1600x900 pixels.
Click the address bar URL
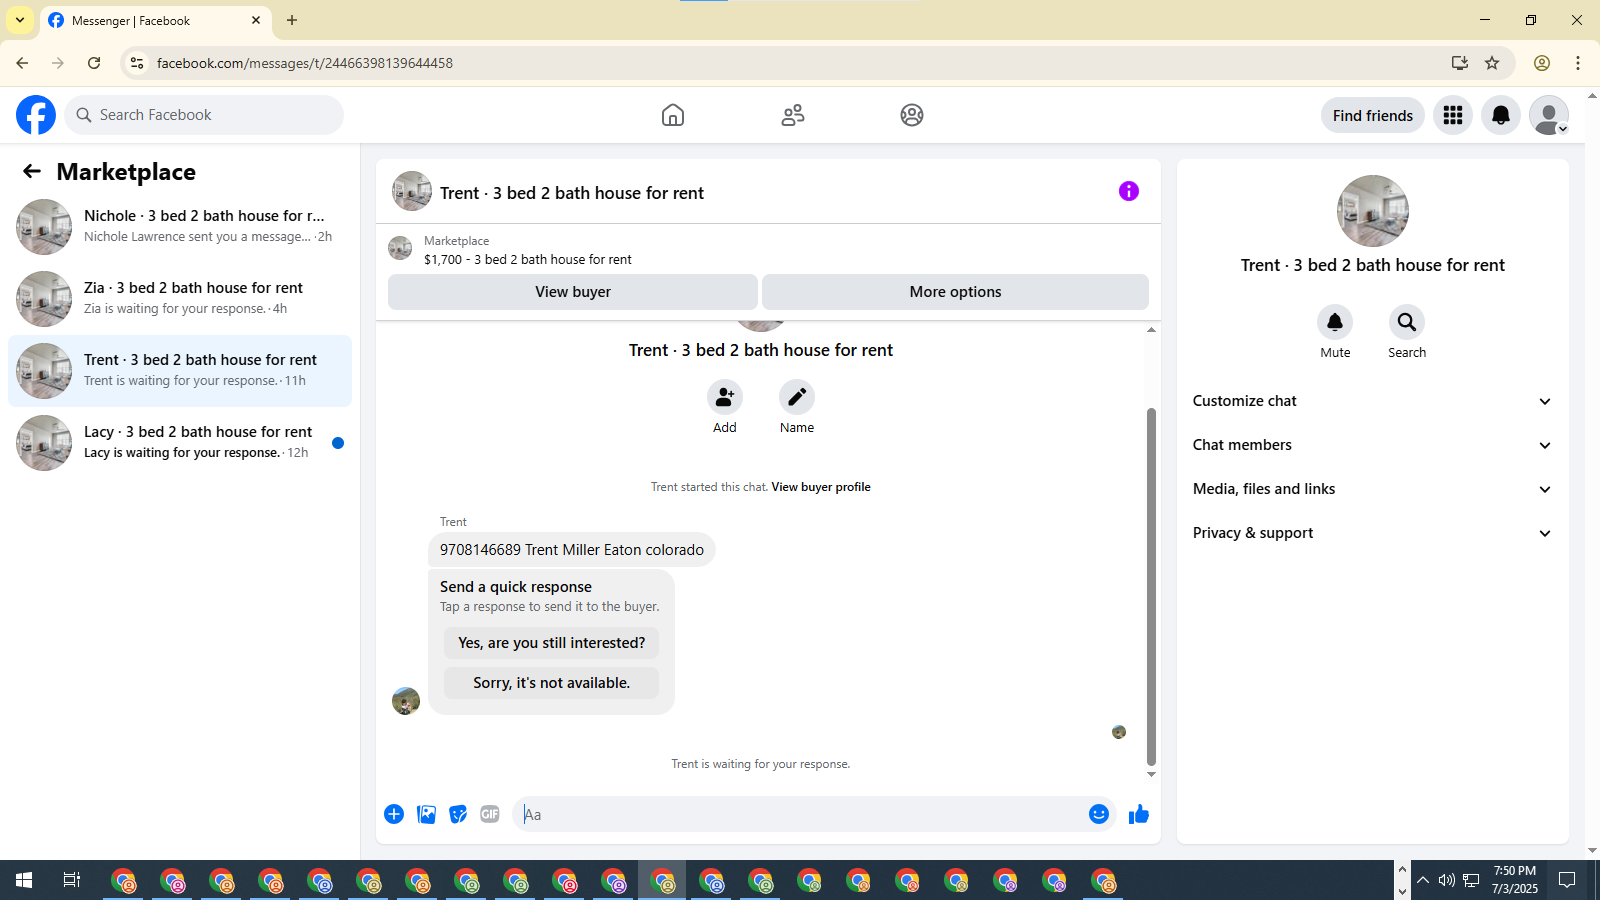(305, 63)
